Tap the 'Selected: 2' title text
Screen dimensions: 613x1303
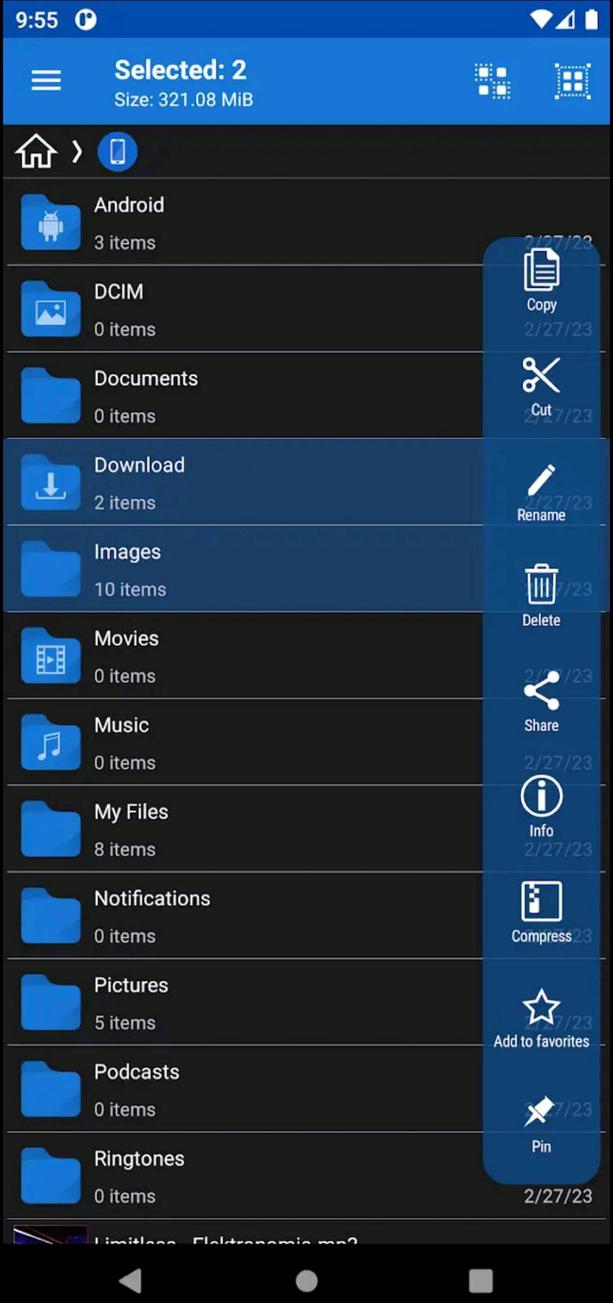[180, 70]
